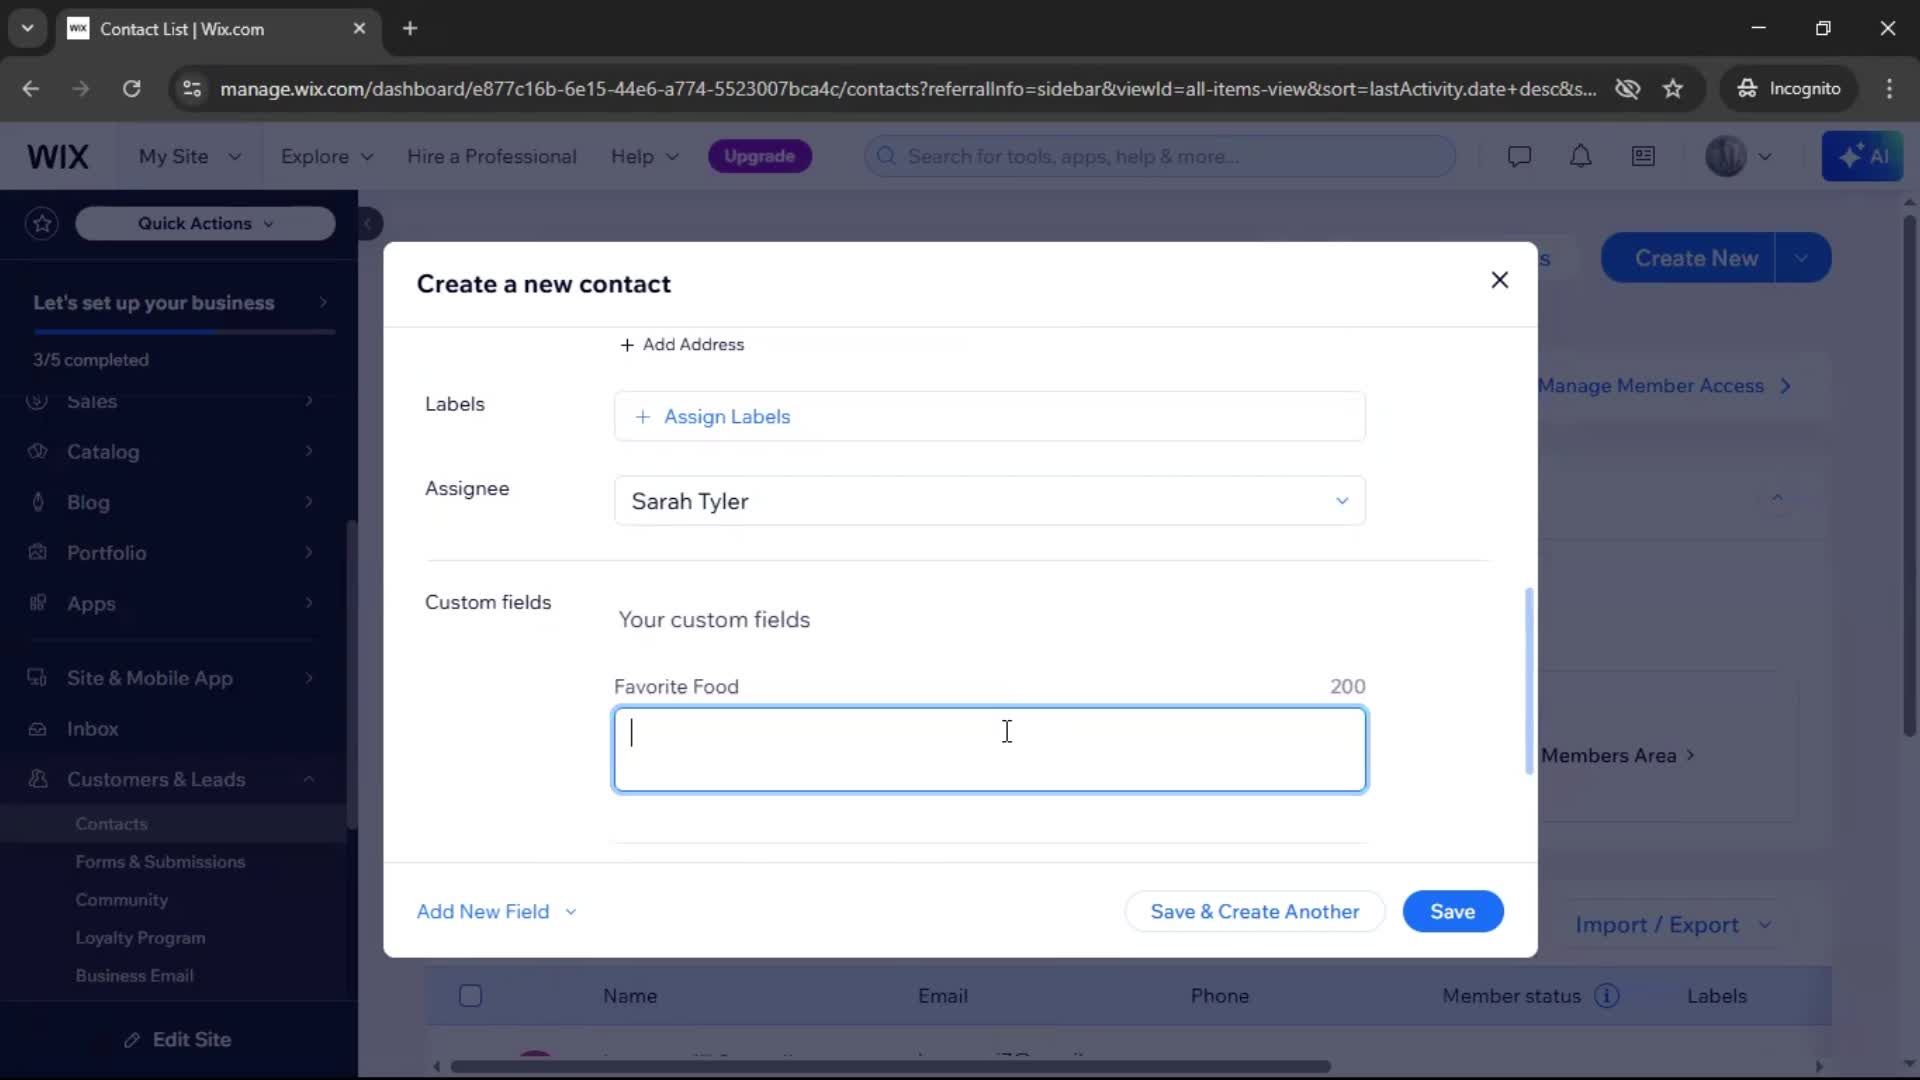Screen dimensions: 1920x1080
Task: Open Business Email in sidebar
Action: click(134, 976)
